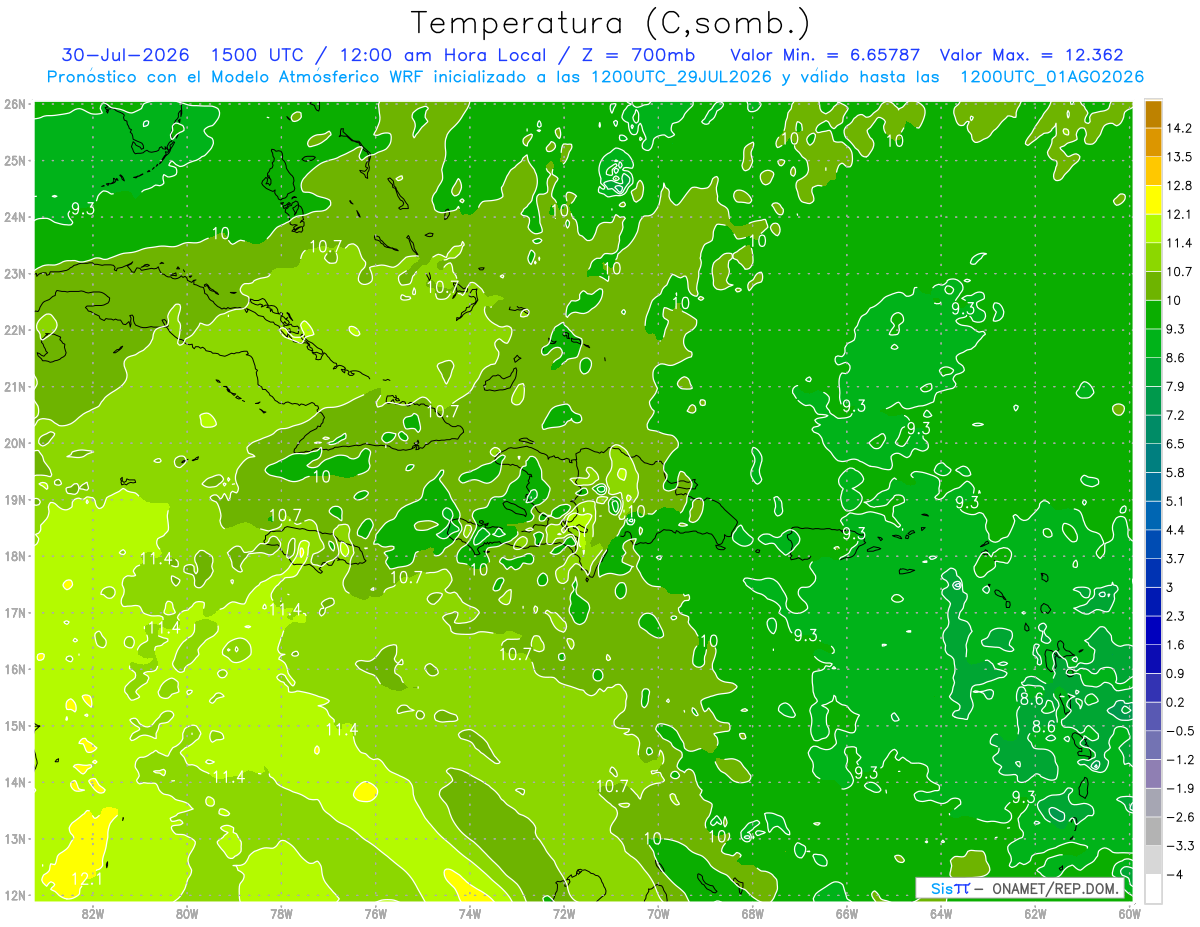The width and height of the screenshot is (1200, 927).
Task: Click the '1200UTC_29JUL2026' initialization time
Action: (680, 77)
